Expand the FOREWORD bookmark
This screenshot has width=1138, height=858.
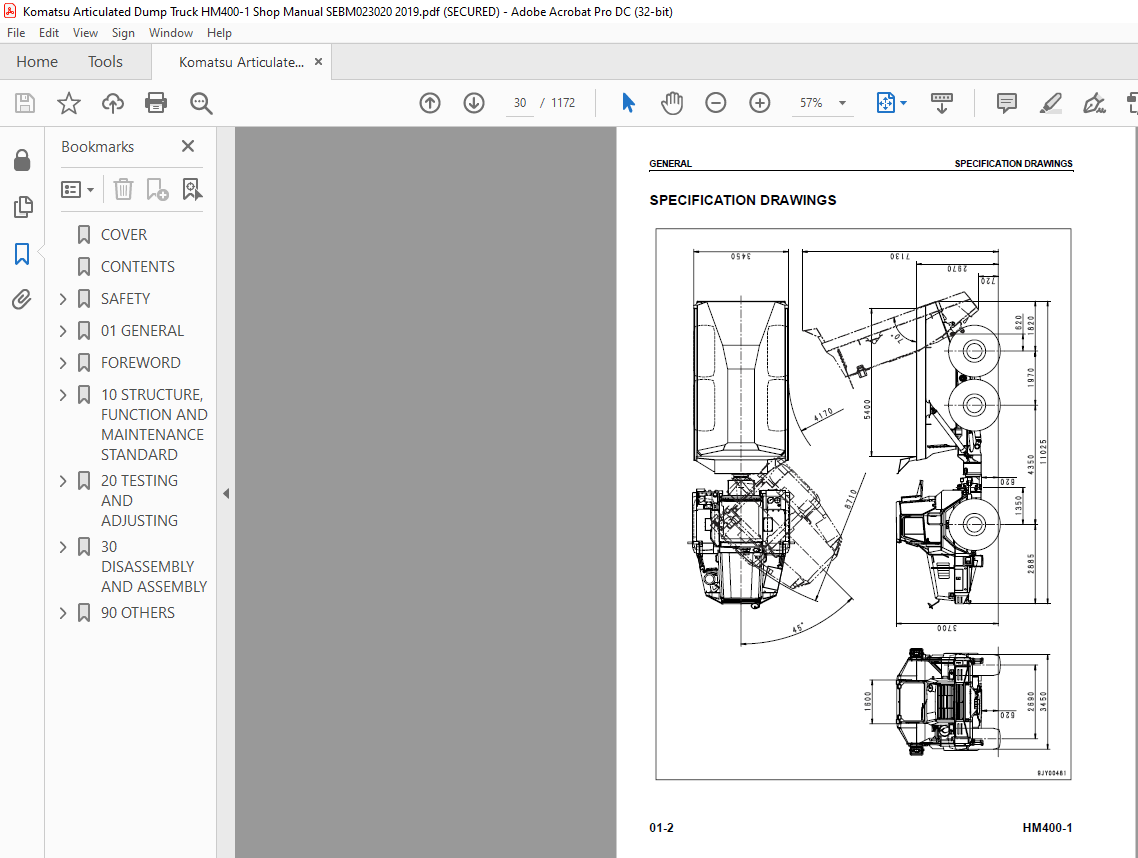pyautogui.click(x=63, y=363)
